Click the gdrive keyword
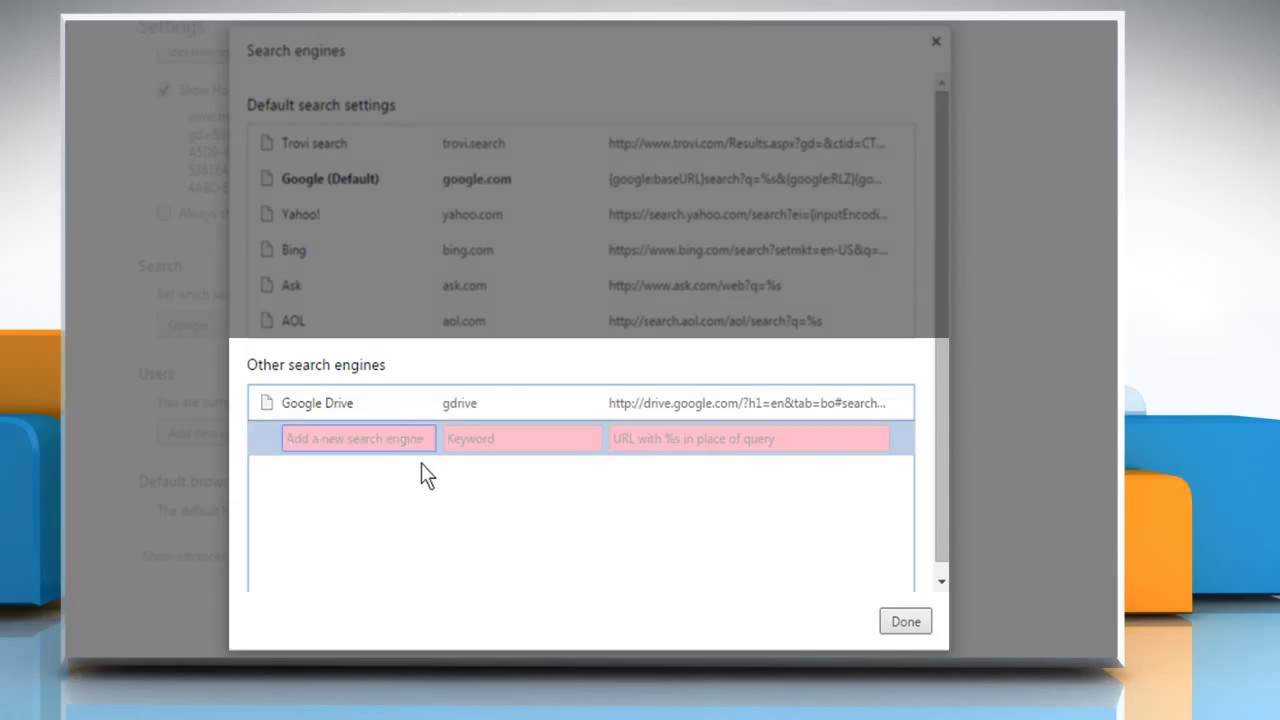The width and height of the screenshot is (1280, 720). pos(459,403)
